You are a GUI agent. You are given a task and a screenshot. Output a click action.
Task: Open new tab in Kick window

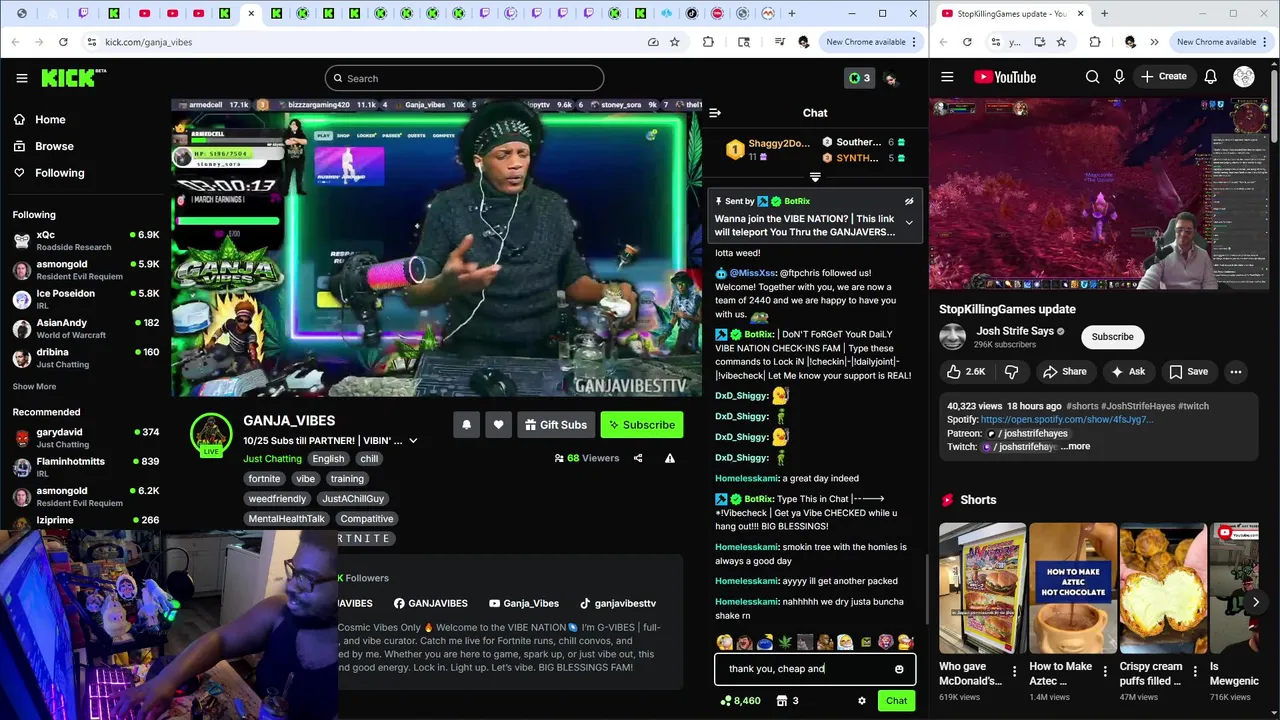(792, 14)
